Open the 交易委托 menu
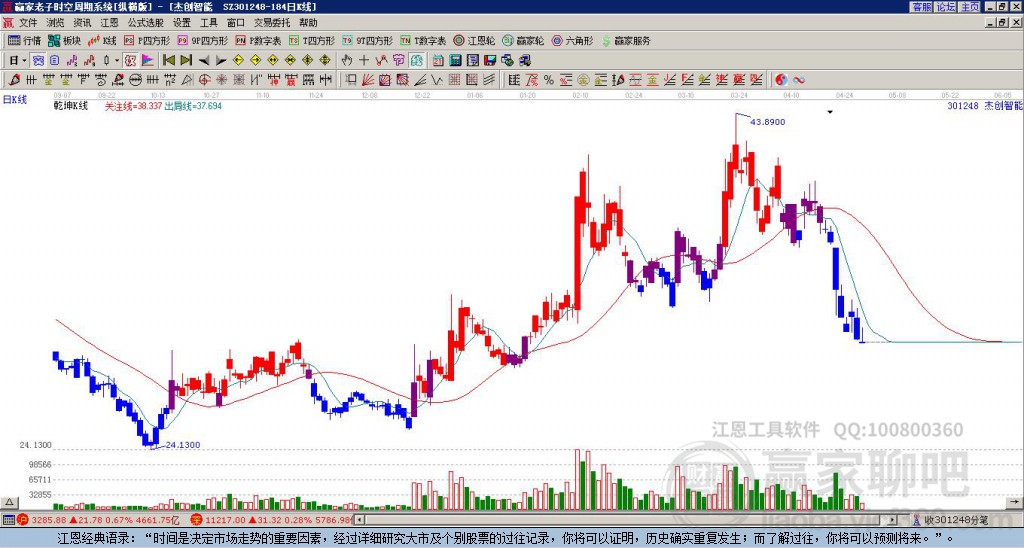This screenshot has height=548, width=1024. click(x=272, y=23)
